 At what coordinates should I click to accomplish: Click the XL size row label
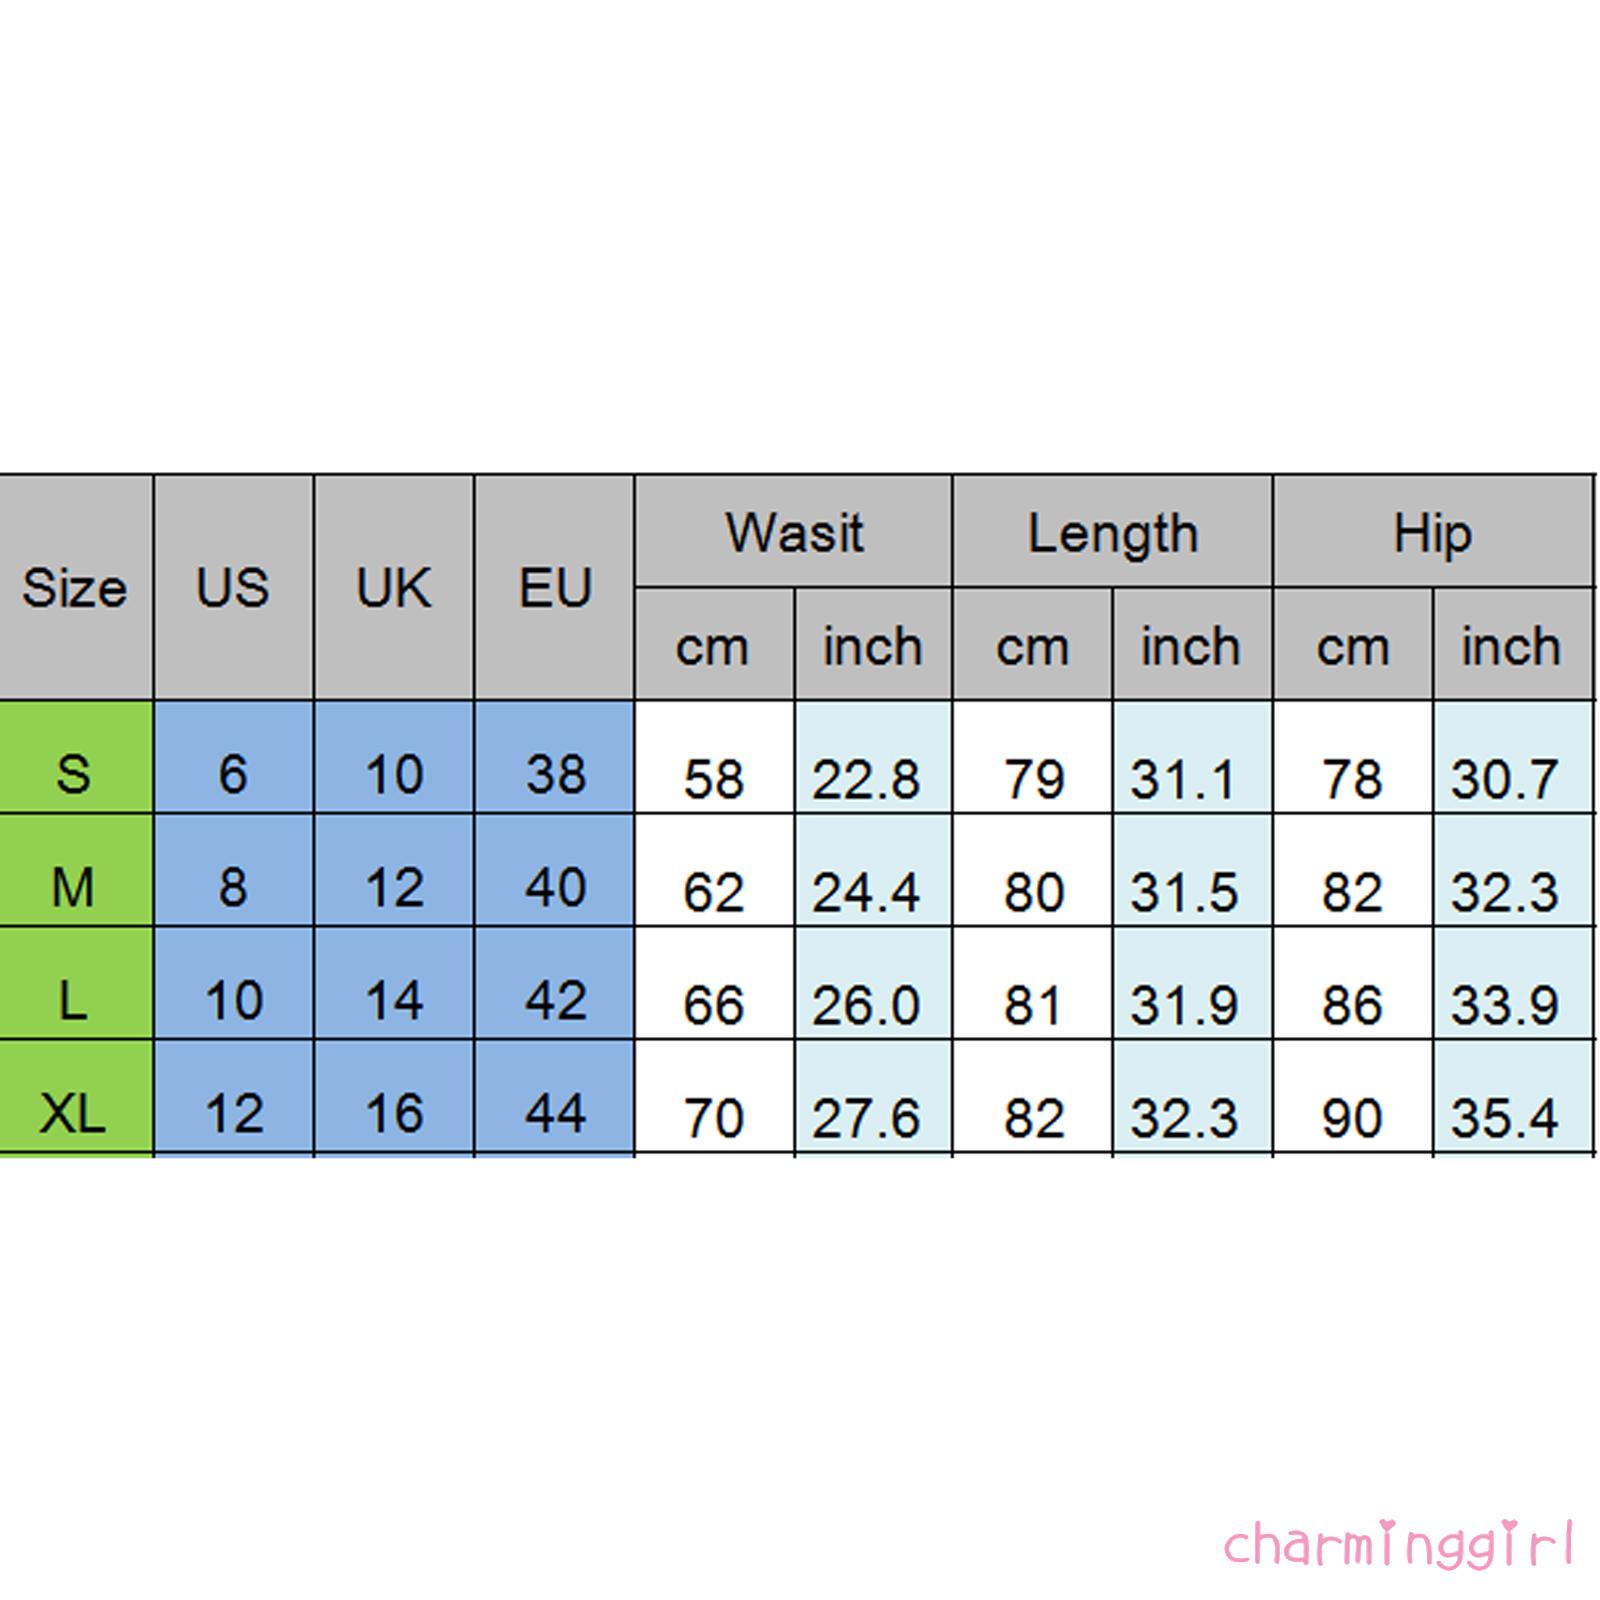(74, 1113)
